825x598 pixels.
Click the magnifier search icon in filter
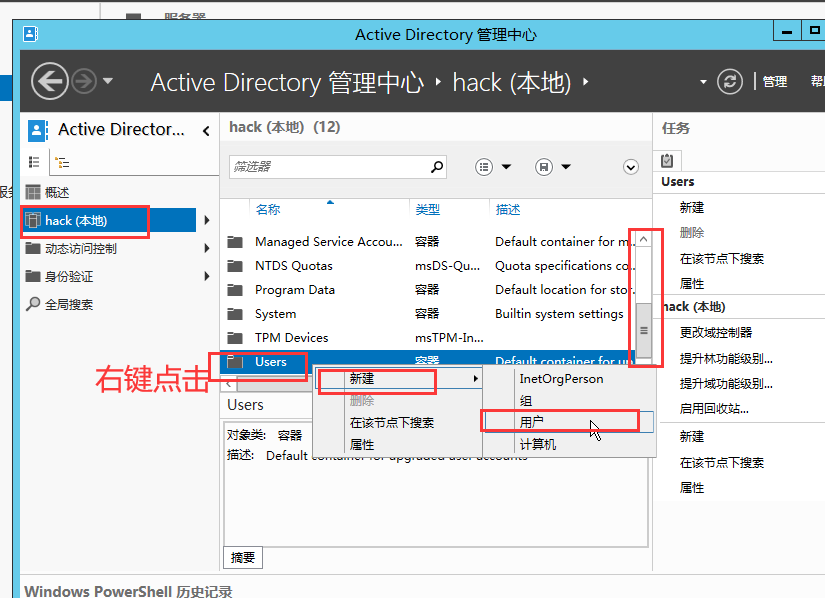[x=437, y=167]
